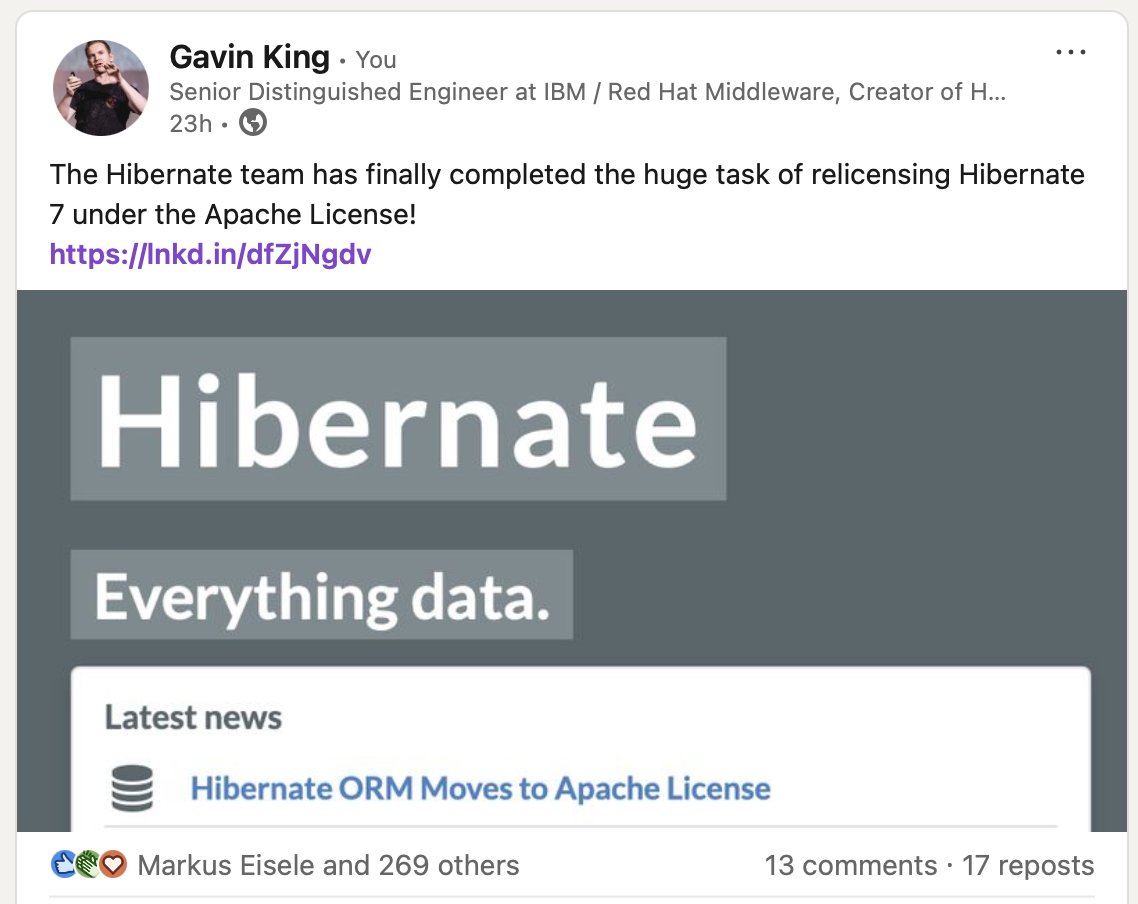This screenshot has height=904, width=1138.
Task: Click the post text about relicensing Hibernate 7
Action: 567,194
